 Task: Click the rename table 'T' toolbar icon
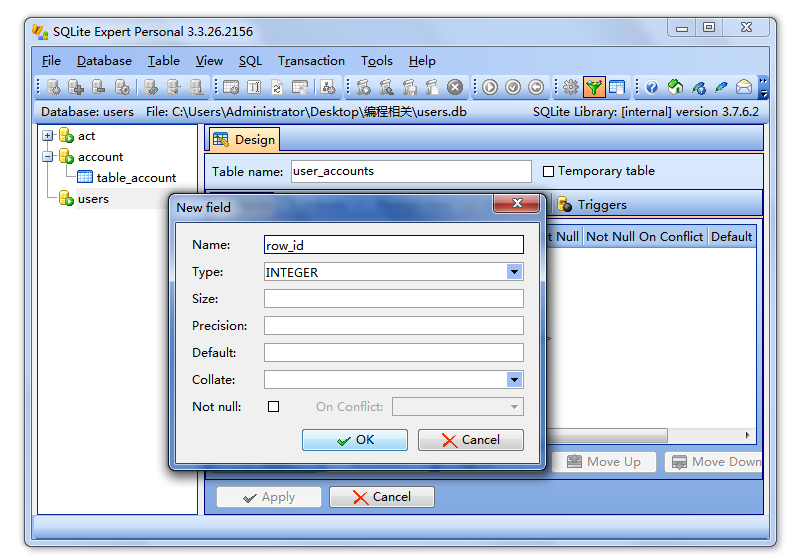[x=254, y=87]
